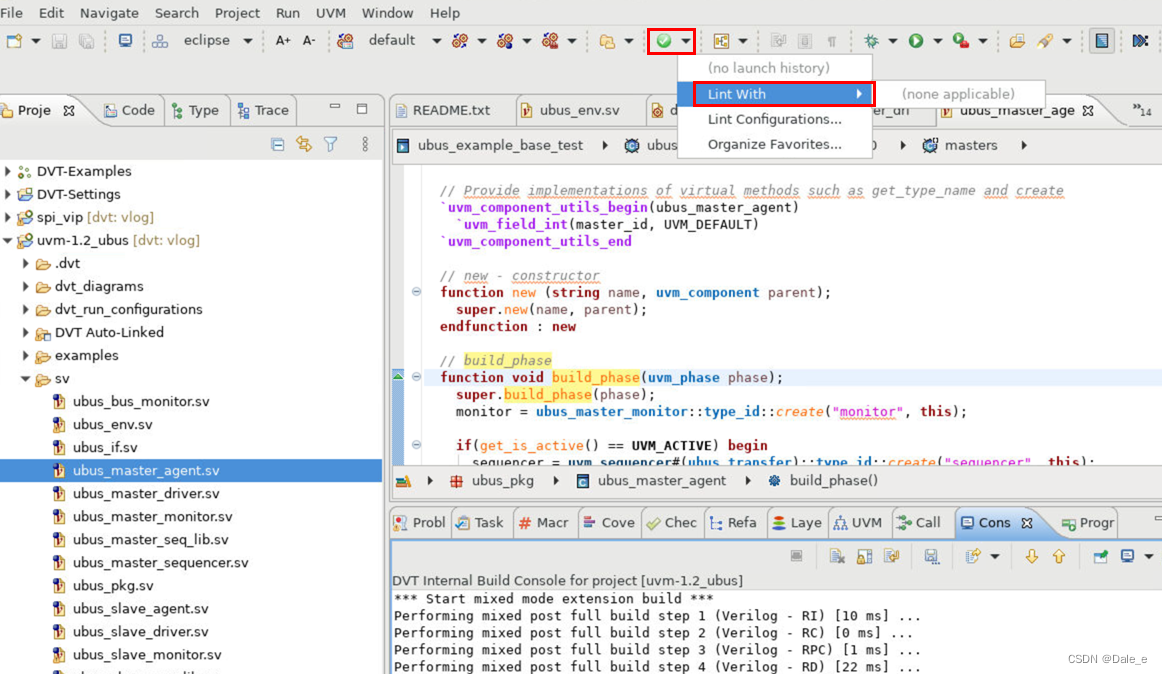1162x674 pixels.
Task: Click the Run External Tools icon
Action: point(961,41)
